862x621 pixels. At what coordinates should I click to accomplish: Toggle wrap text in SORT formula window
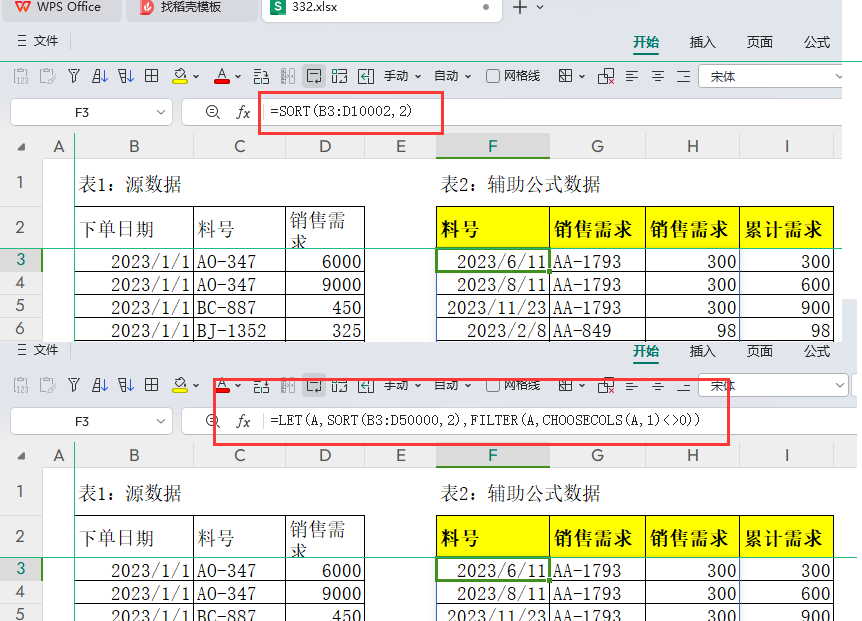[314, 76]
